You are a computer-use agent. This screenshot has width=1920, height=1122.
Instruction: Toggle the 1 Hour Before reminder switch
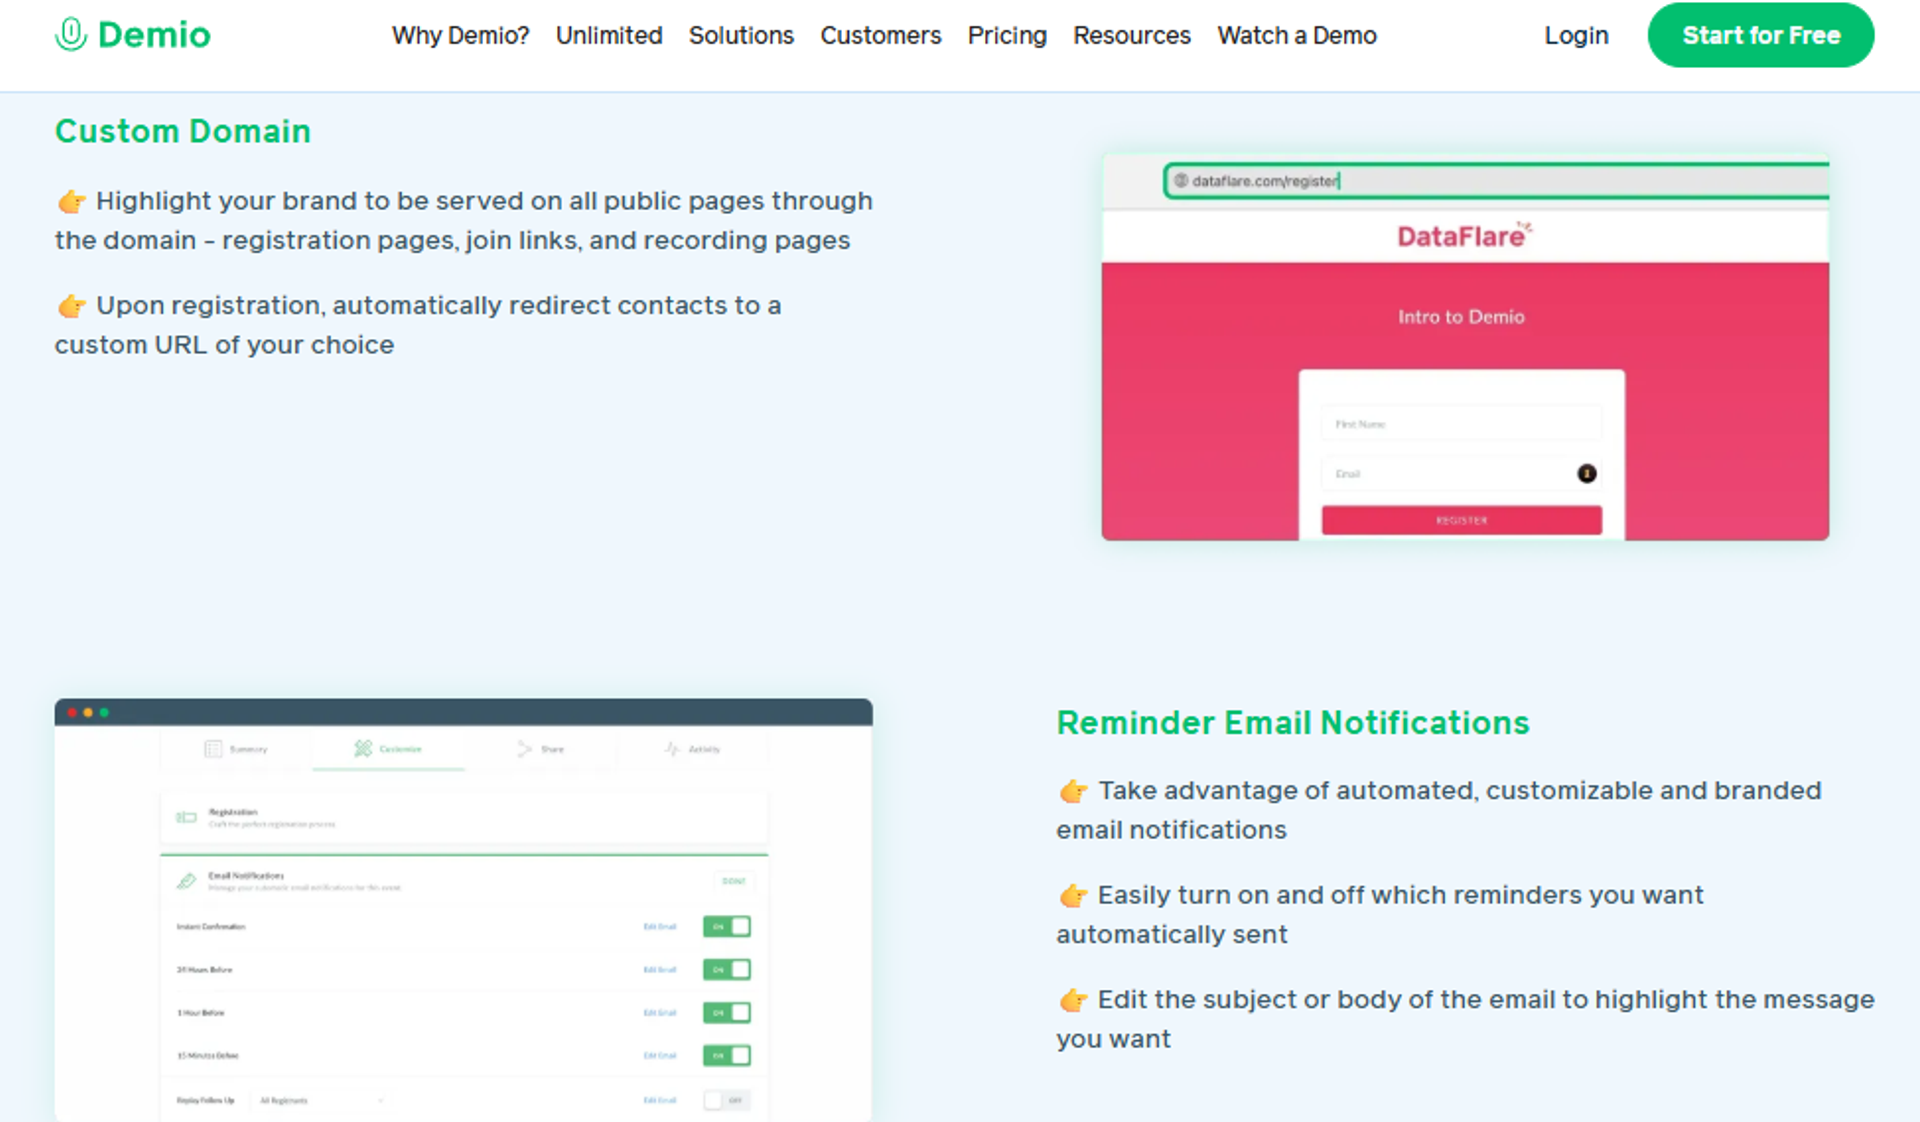[x=727, y=1013]
